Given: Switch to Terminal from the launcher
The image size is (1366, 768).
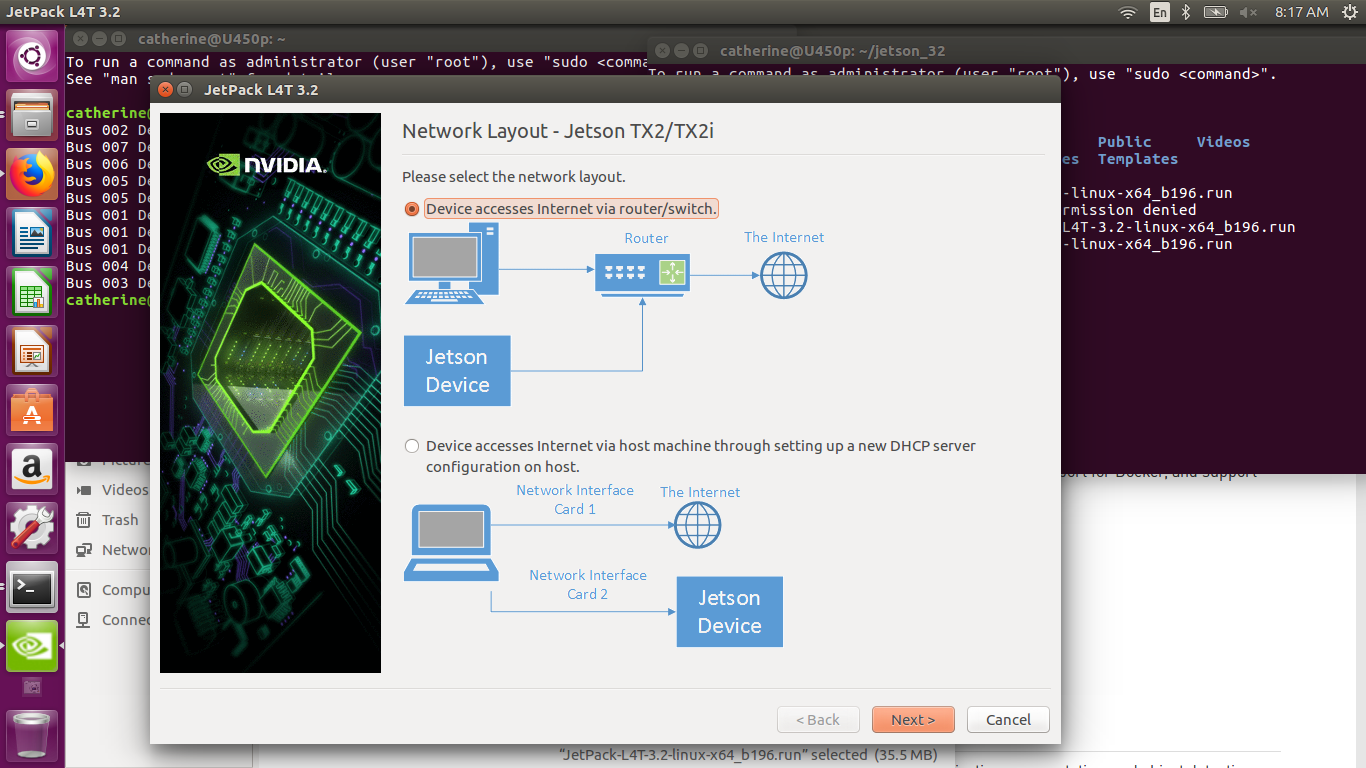Looking at the screenshot, I should [32, 587].
